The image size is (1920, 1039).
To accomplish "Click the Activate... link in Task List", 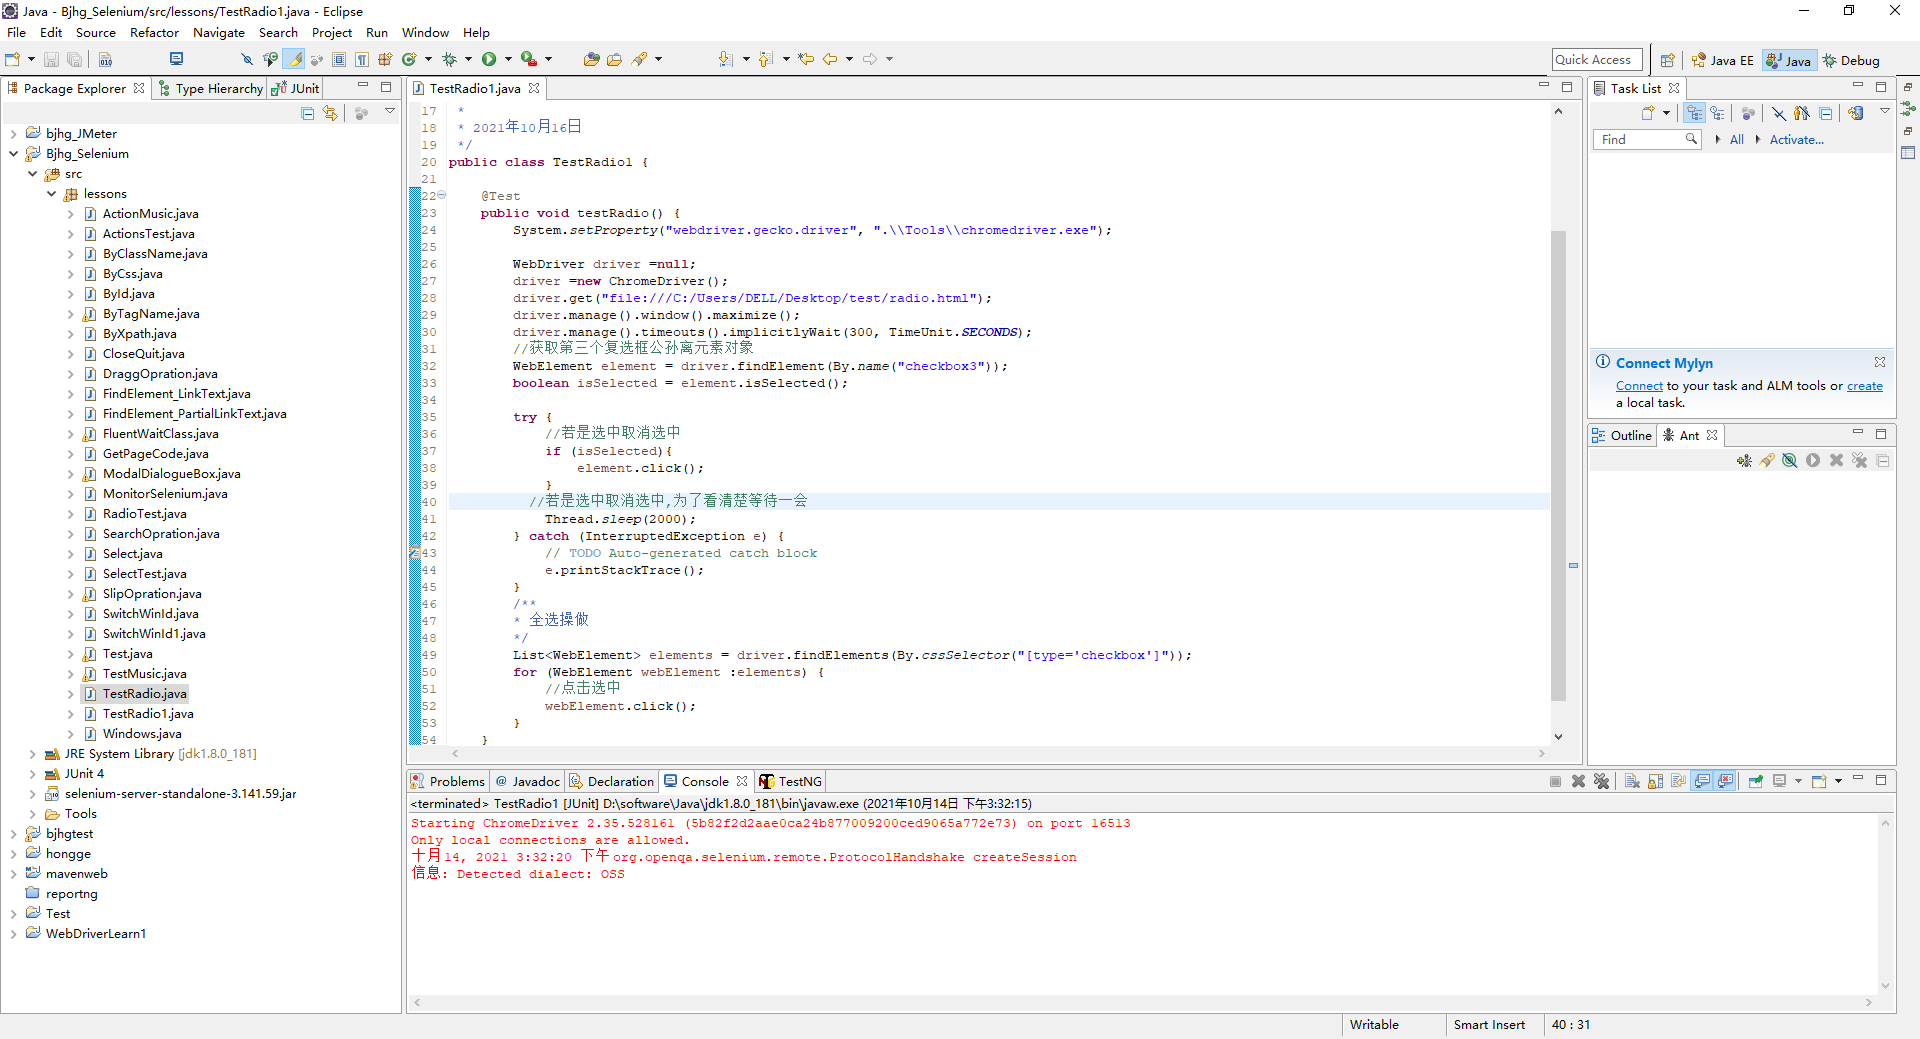I will 1796,140.
